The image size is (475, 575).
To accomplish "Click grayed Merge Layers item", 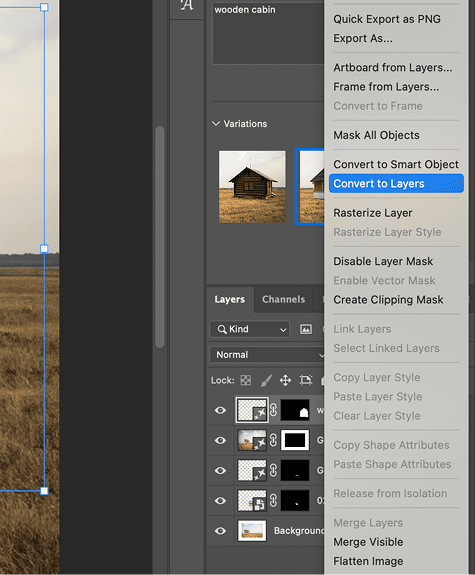I will point(368,523).
